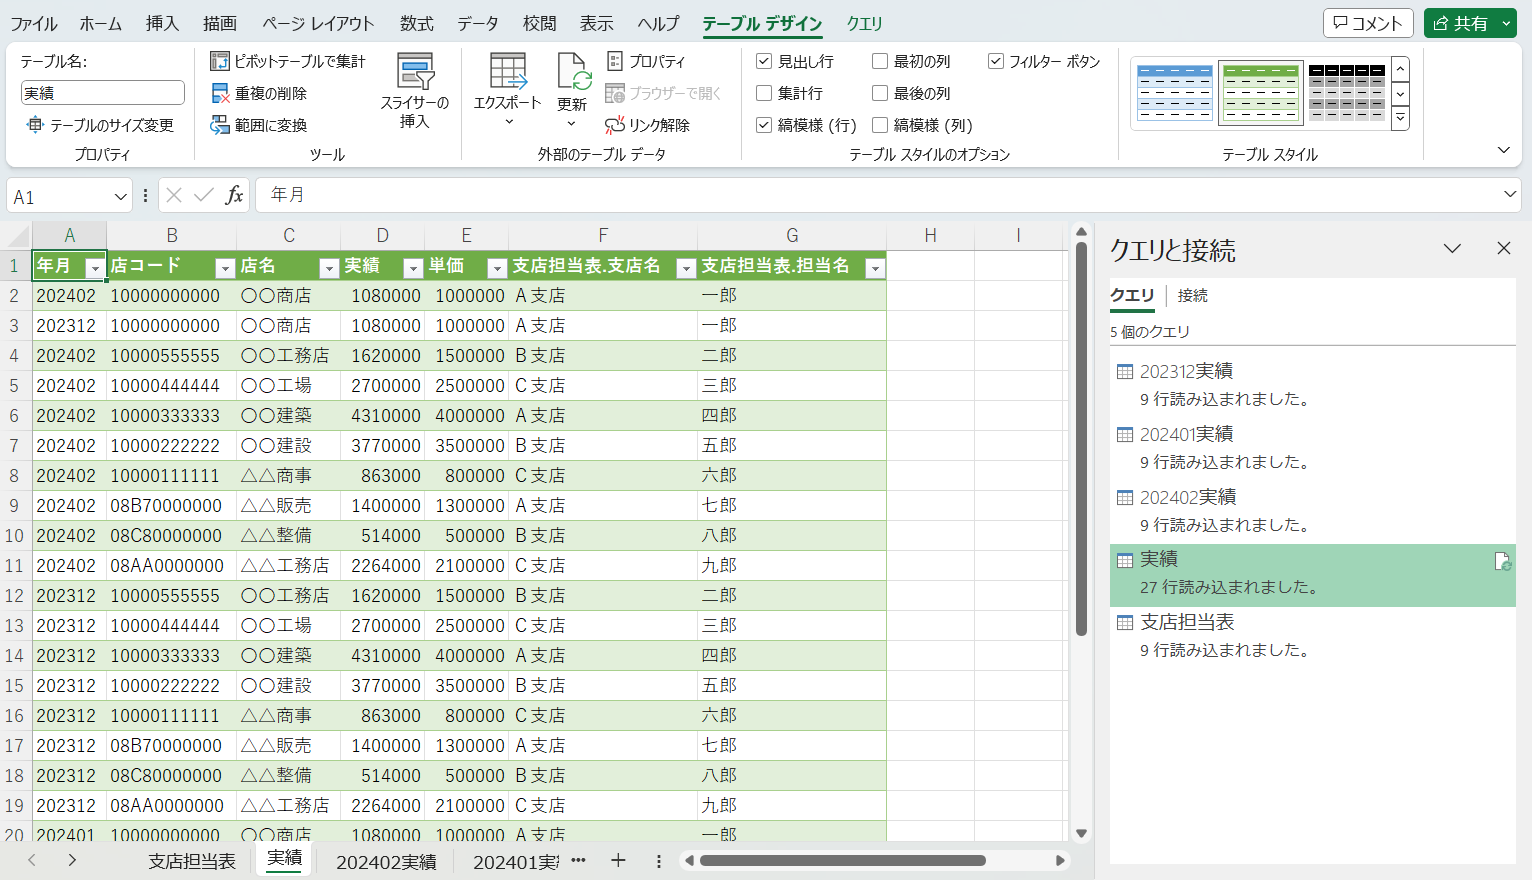Switch to the Data (データ) tab
Screen dimensions: 1532x880
[477, 23]
